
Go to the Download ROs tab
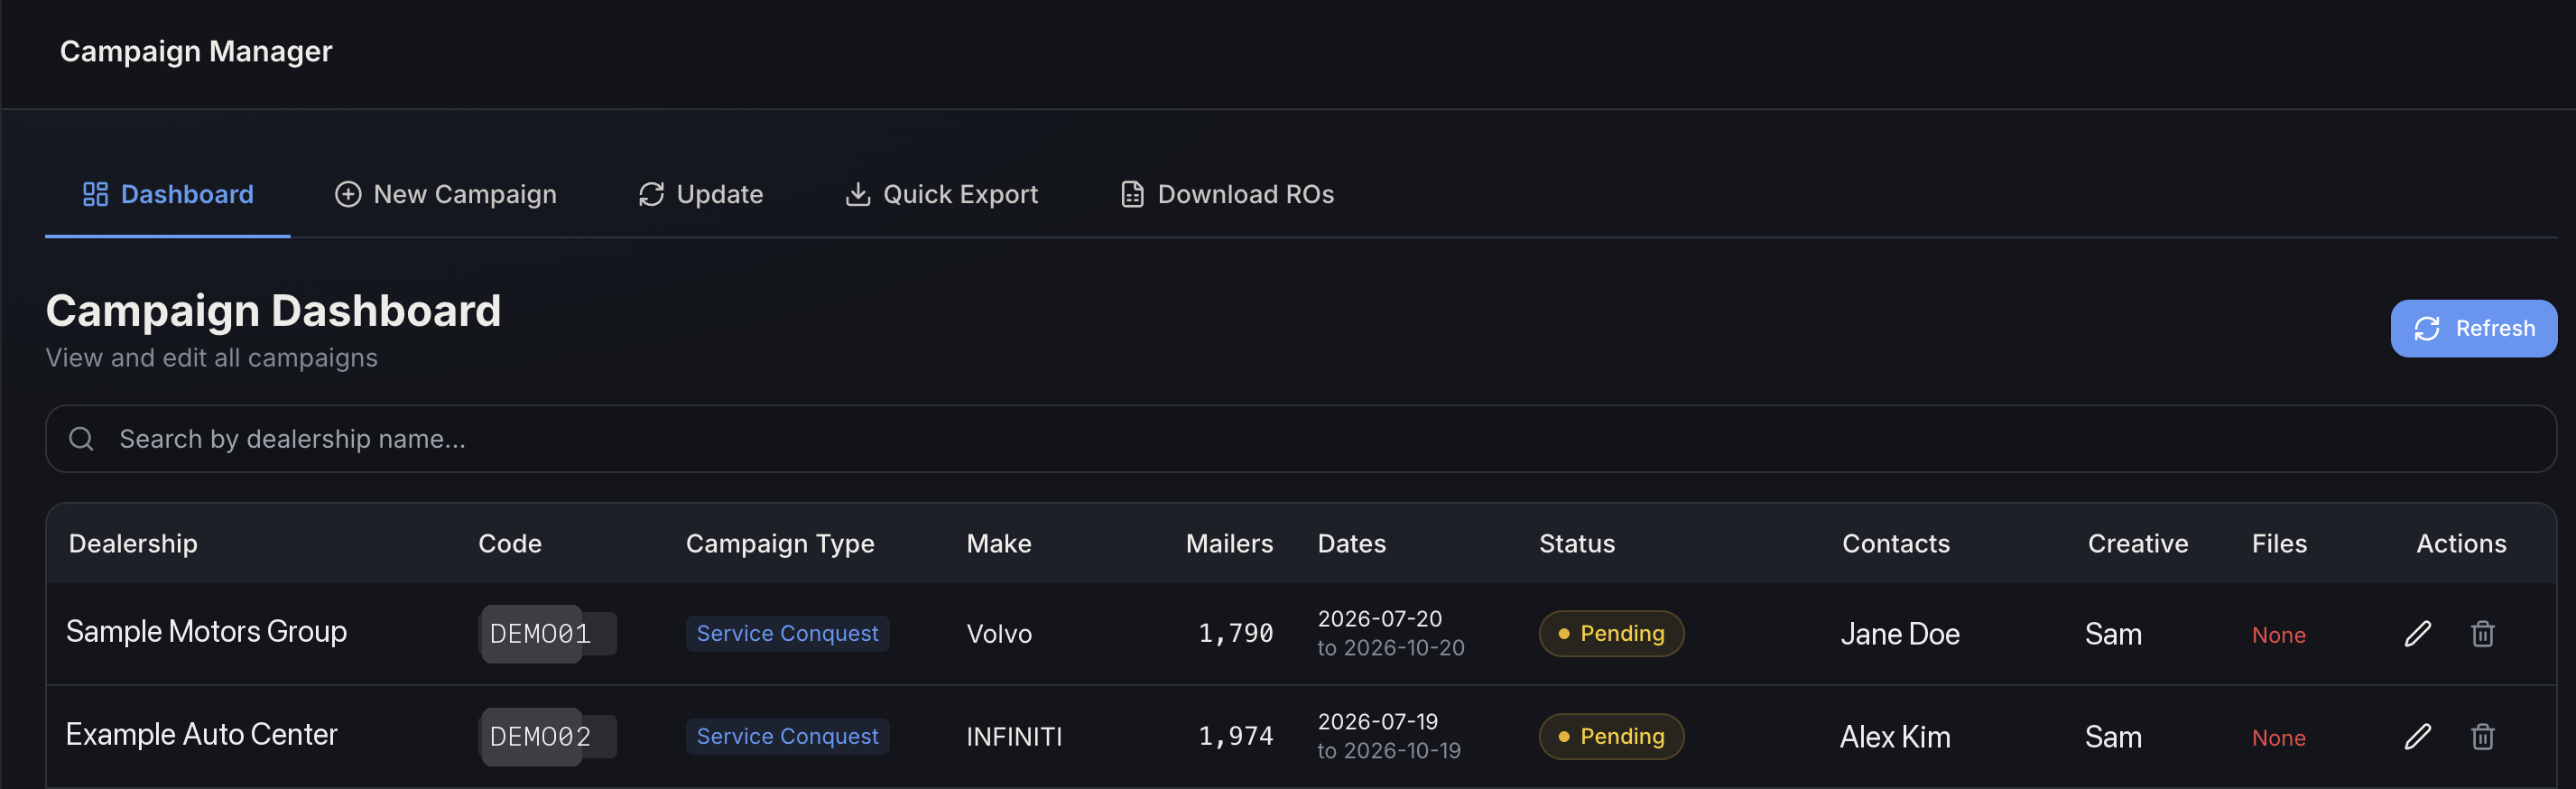point(1227,194)
